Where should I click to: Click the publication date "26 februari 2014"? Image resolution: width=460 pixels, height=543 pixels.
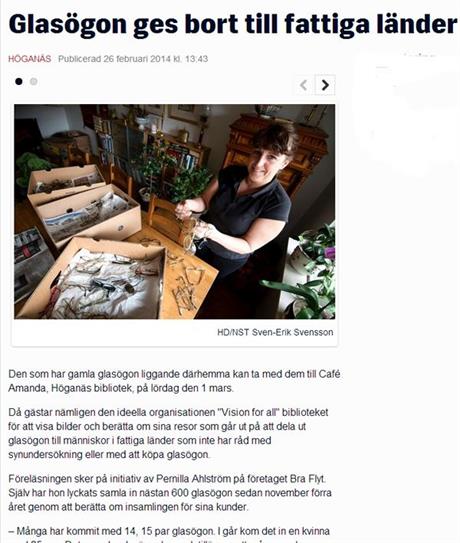pos(137,59)
